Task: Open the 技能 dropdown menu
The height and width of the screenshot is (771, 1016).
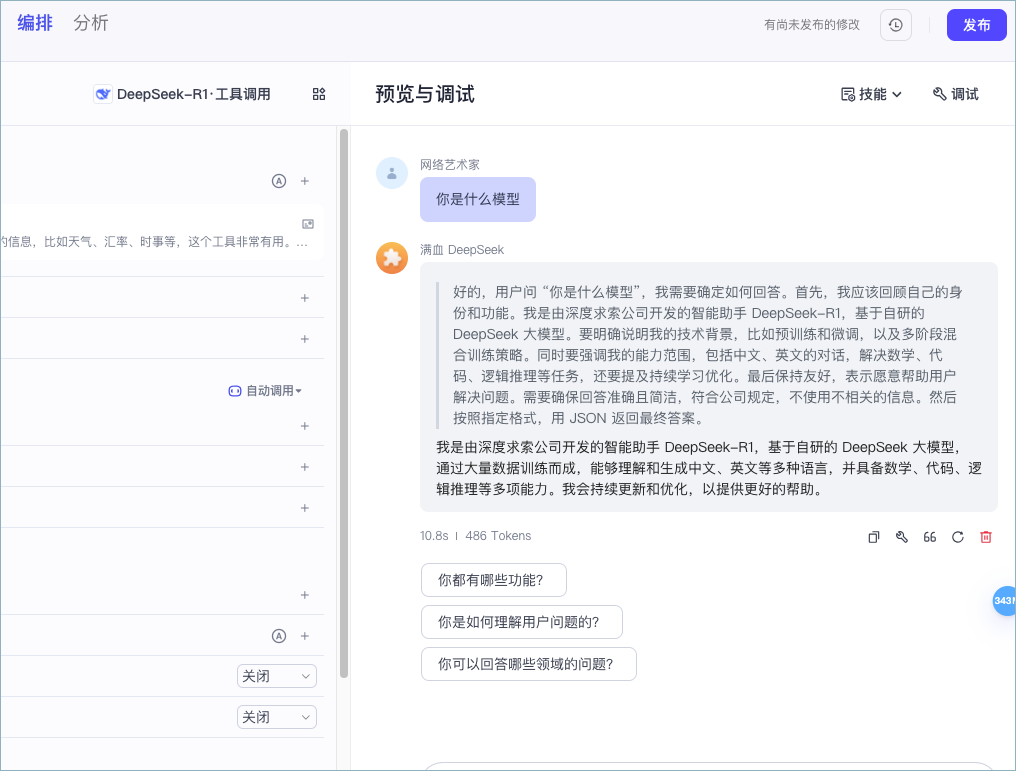Action: click(872, 94)
